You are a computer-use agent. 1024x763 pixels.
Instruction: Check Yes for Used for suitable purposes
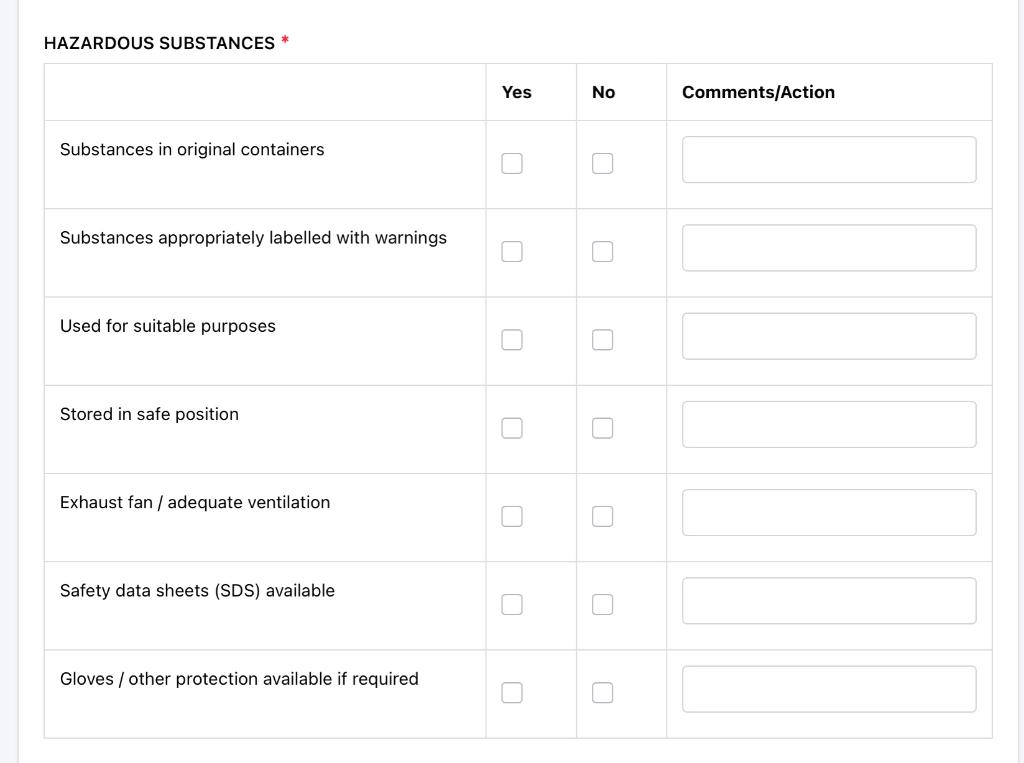(512, 340)
